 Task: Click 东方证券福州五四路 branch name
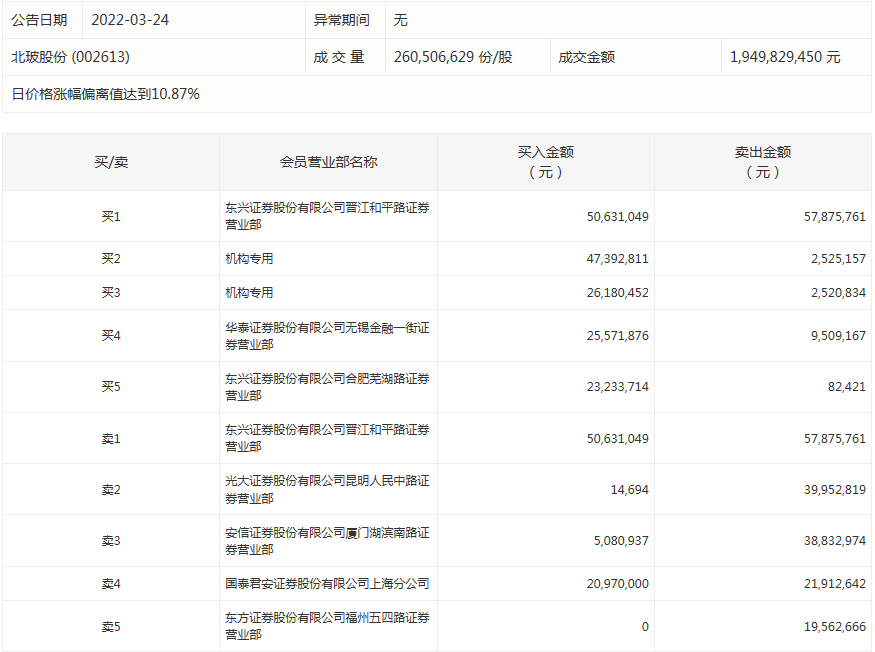pos(327,626)
